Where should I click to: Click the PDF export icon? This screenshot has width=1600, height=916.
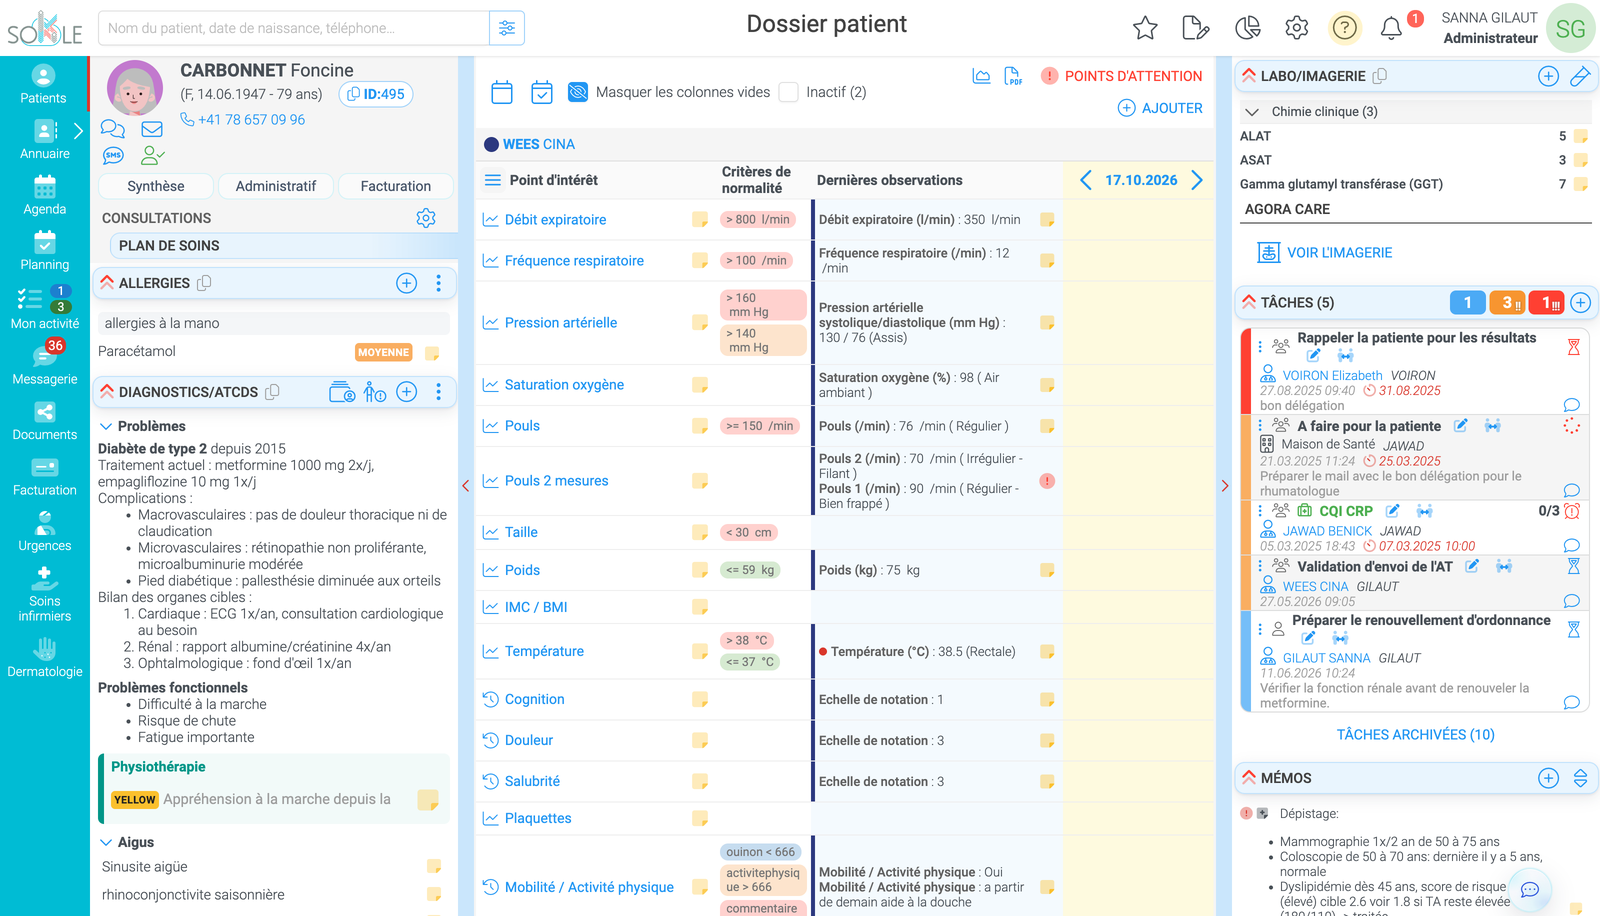(1013, 76)
